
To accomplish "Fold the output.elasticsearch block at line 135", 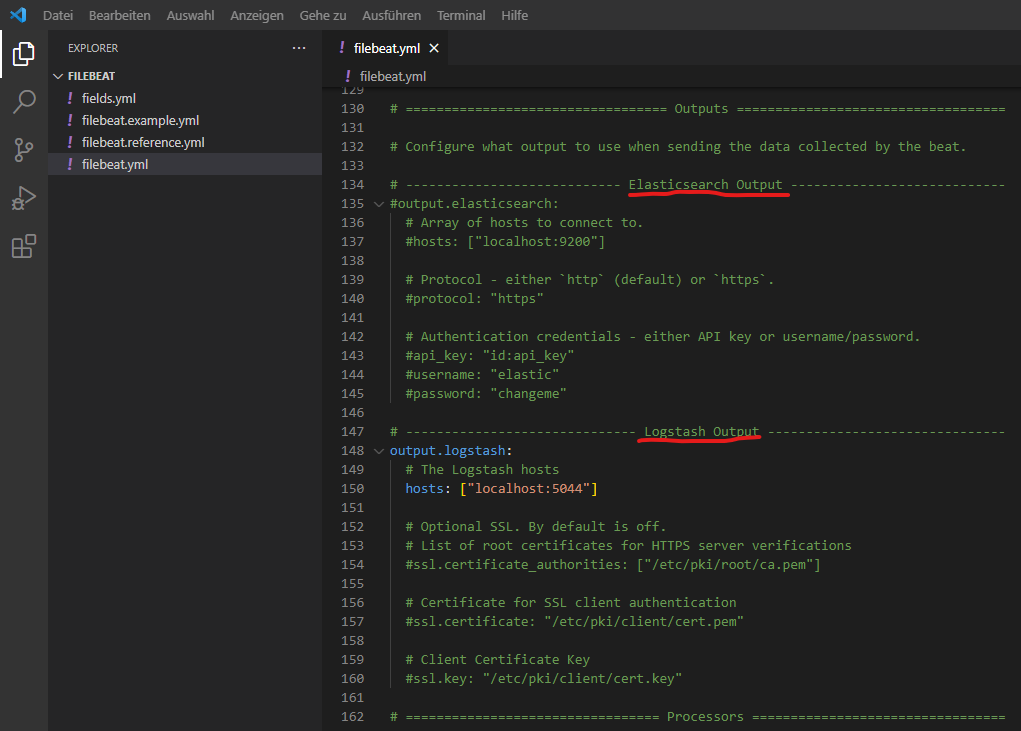I will pyautogui.click(x=379, y=204).
